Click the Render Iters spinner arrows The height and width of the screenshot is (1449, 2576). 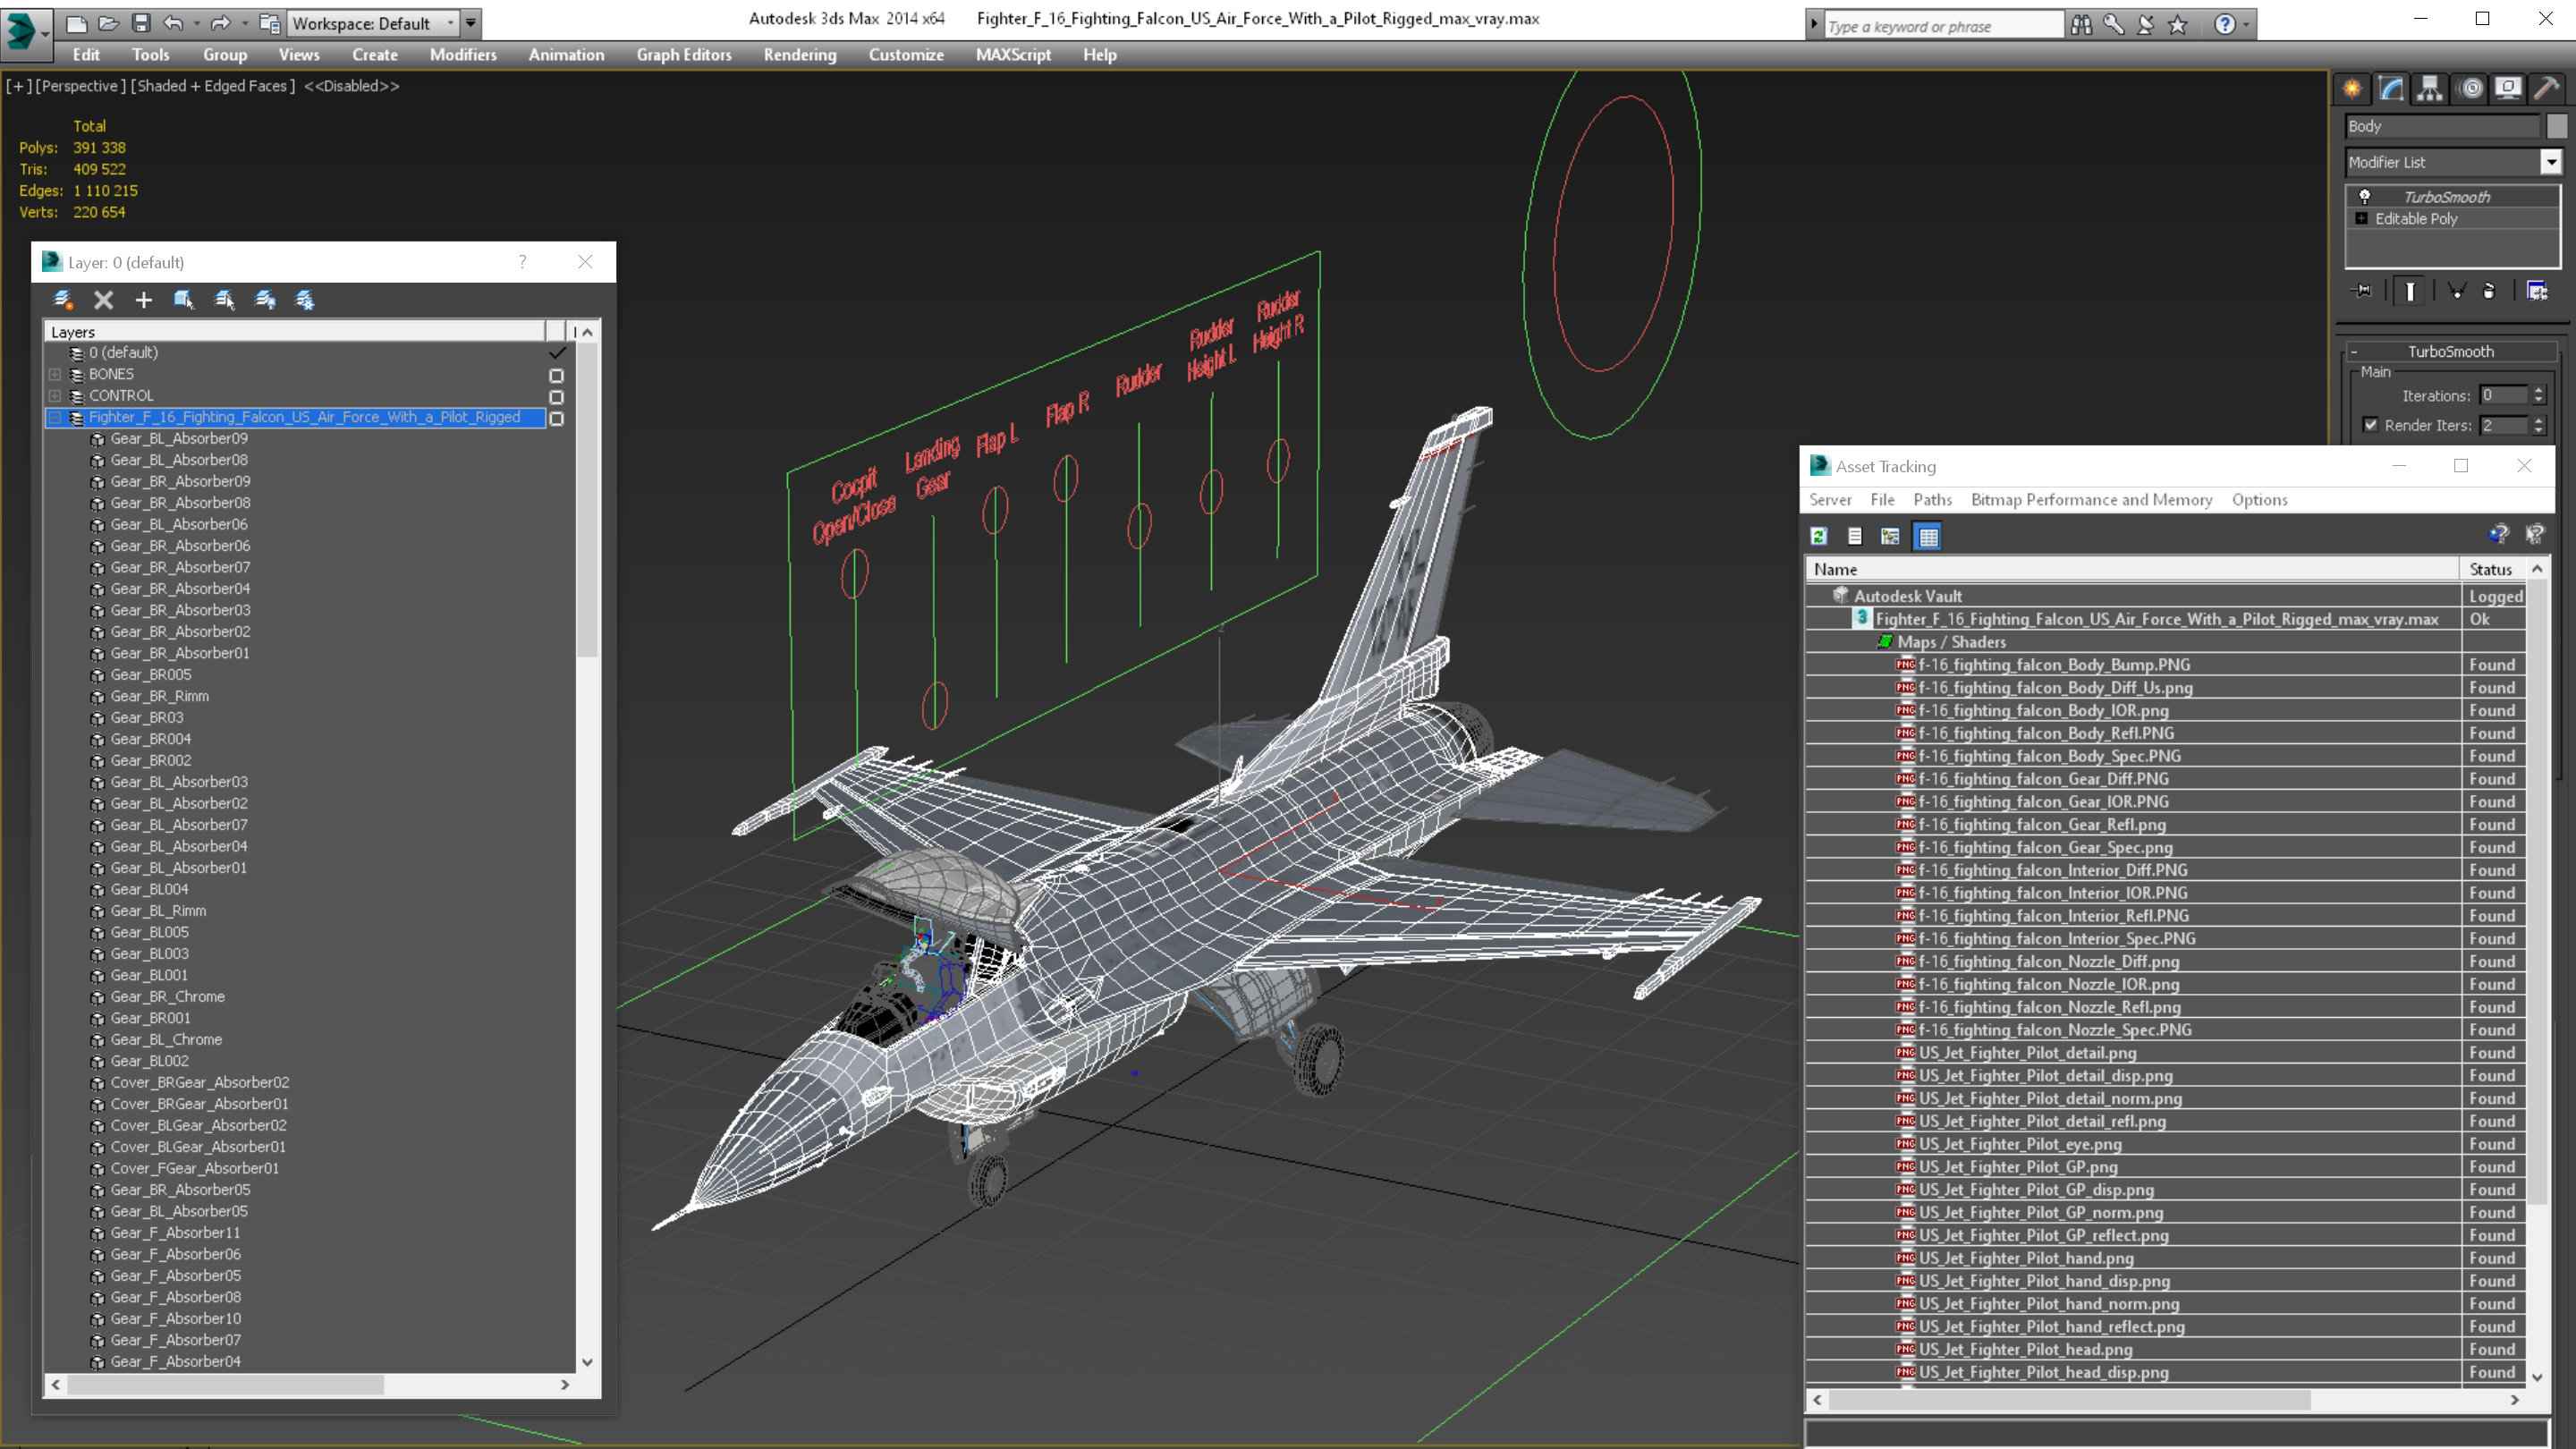[2538, 425]
